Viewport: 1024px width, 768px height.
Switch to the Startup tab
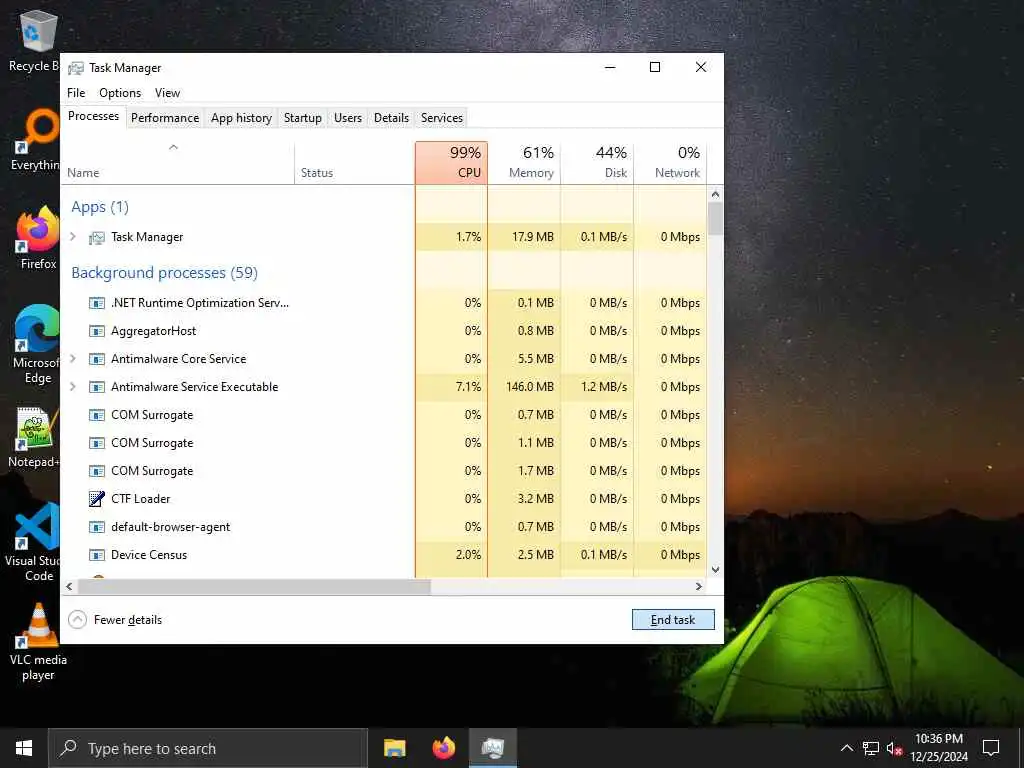(x=302, y=118)
